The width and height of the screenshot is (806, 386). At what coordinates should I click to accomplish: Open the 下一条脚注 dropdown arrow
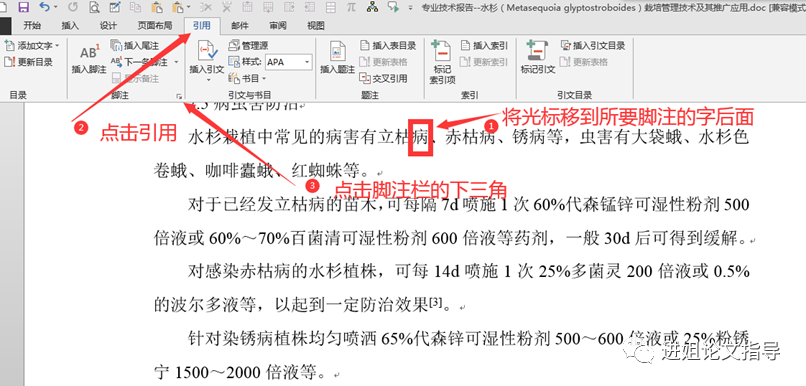(x=176, y=62)
